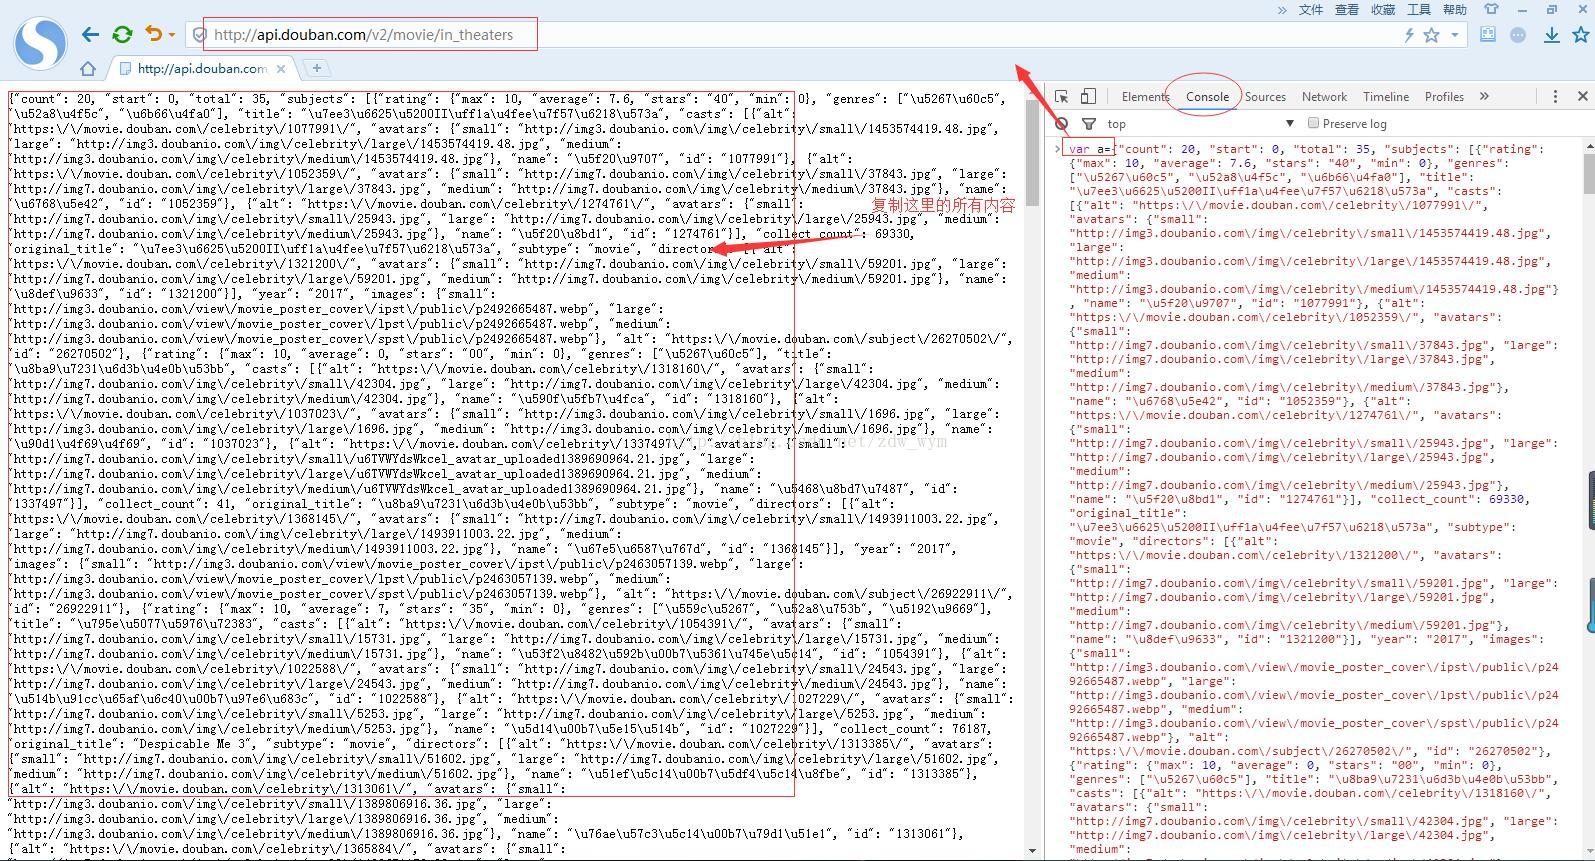
Task: Toggle device toolbar mode in DevTools
Action: [x=1088, y=97]
